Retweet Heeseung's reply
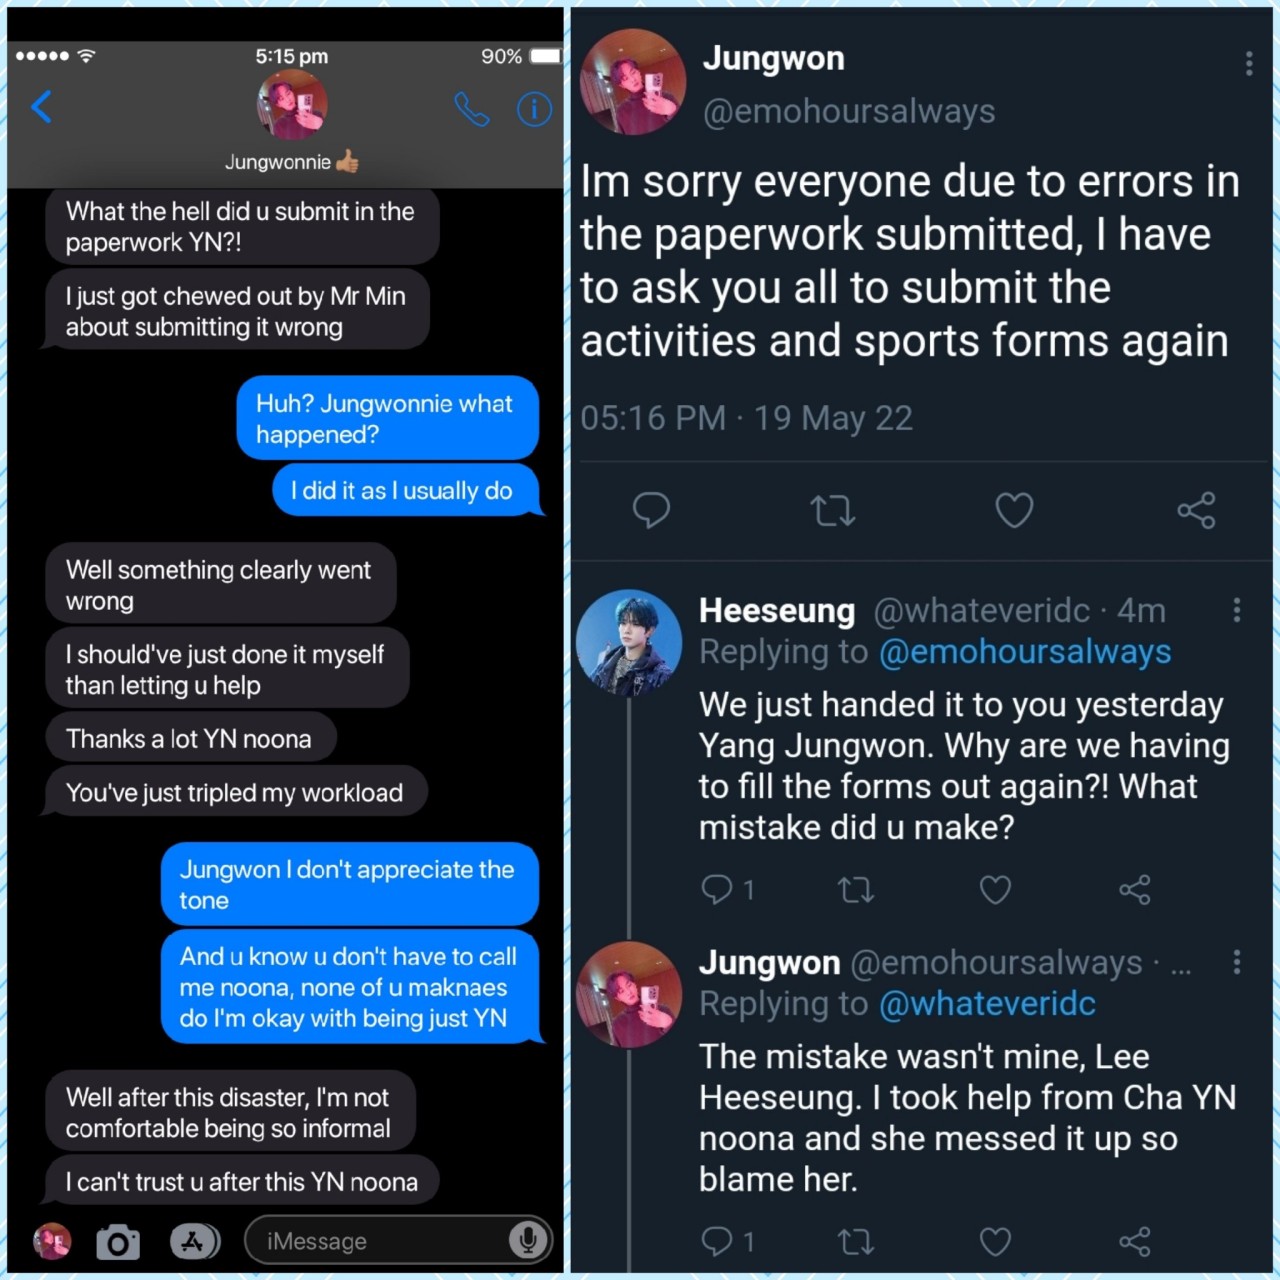Screen dimensions: 1280x1280 (856, 889)
